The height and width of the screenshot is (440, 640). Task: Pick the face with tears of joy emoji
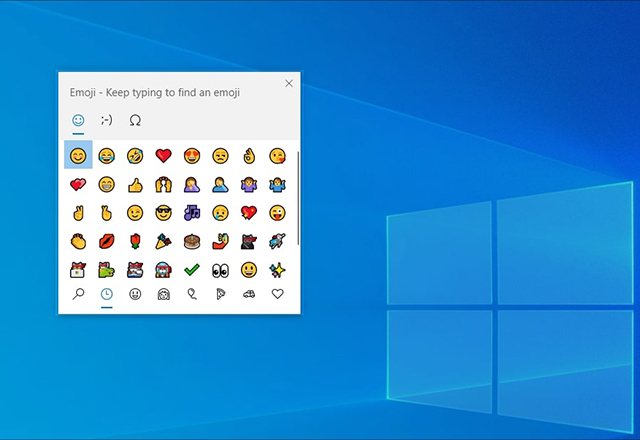coord(107,156)
